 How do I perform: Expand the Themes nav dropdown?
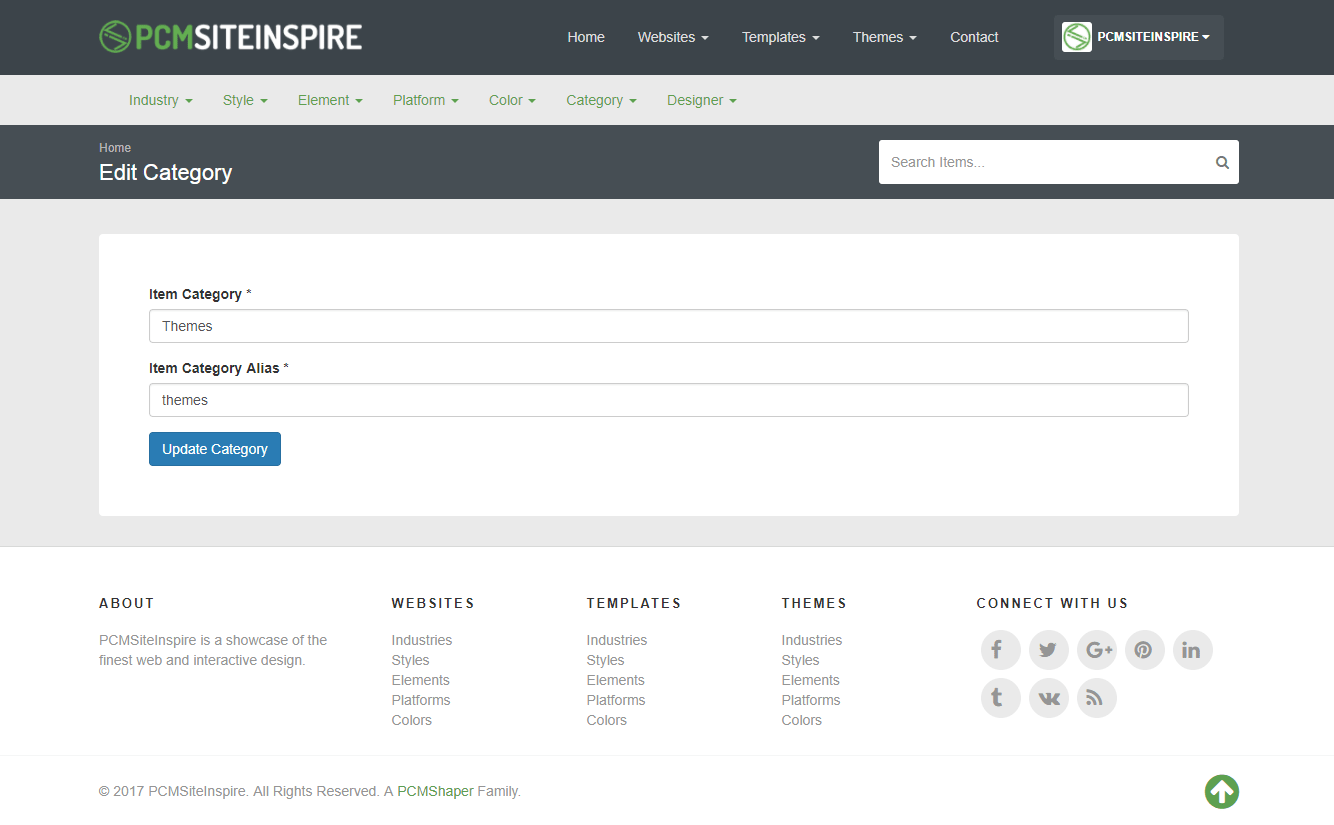coord(884,37)
